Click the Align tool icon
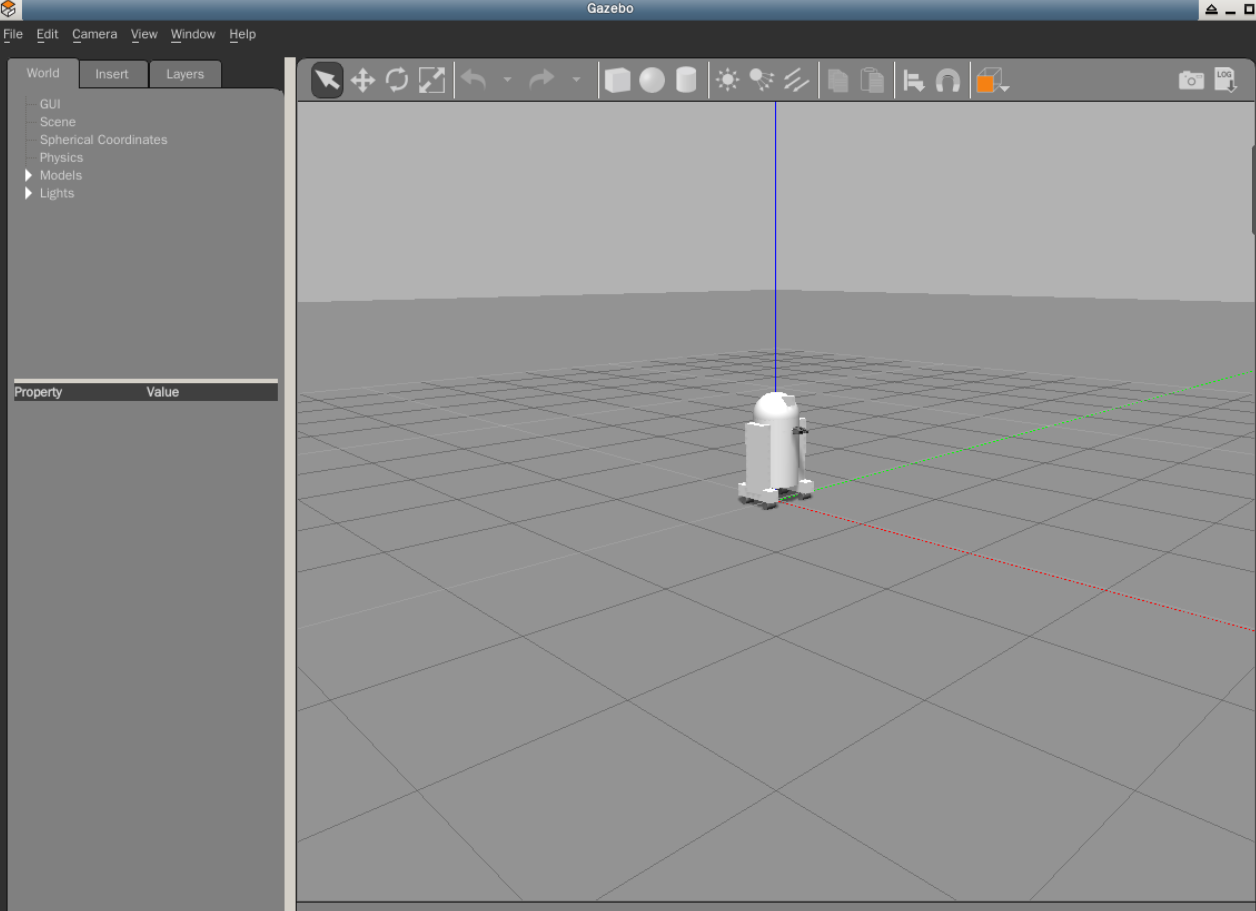The height and width of the screenshot is (911, 1256). pyautogui.click(x=914, y=81)
